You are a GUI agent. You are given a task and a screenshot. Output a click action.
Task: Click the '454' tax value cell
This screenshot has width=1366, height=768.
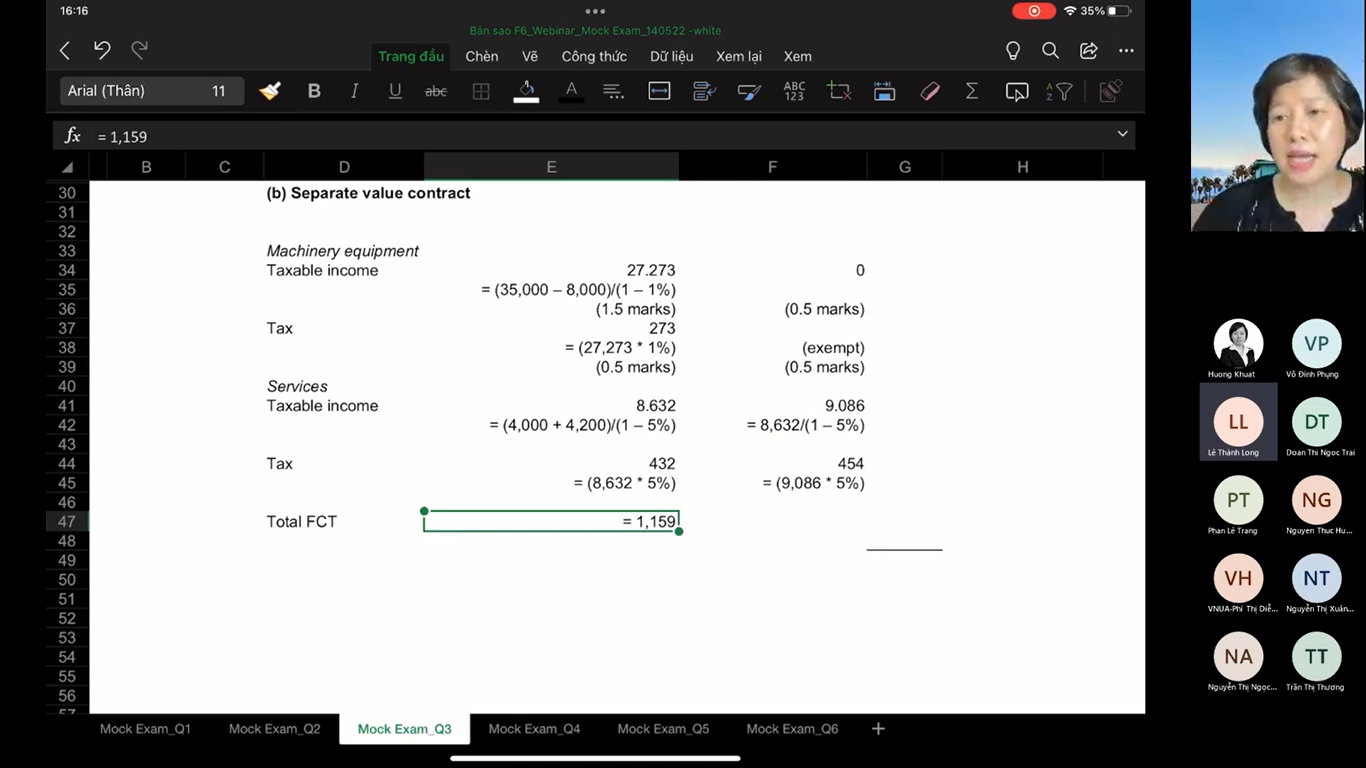773,464
